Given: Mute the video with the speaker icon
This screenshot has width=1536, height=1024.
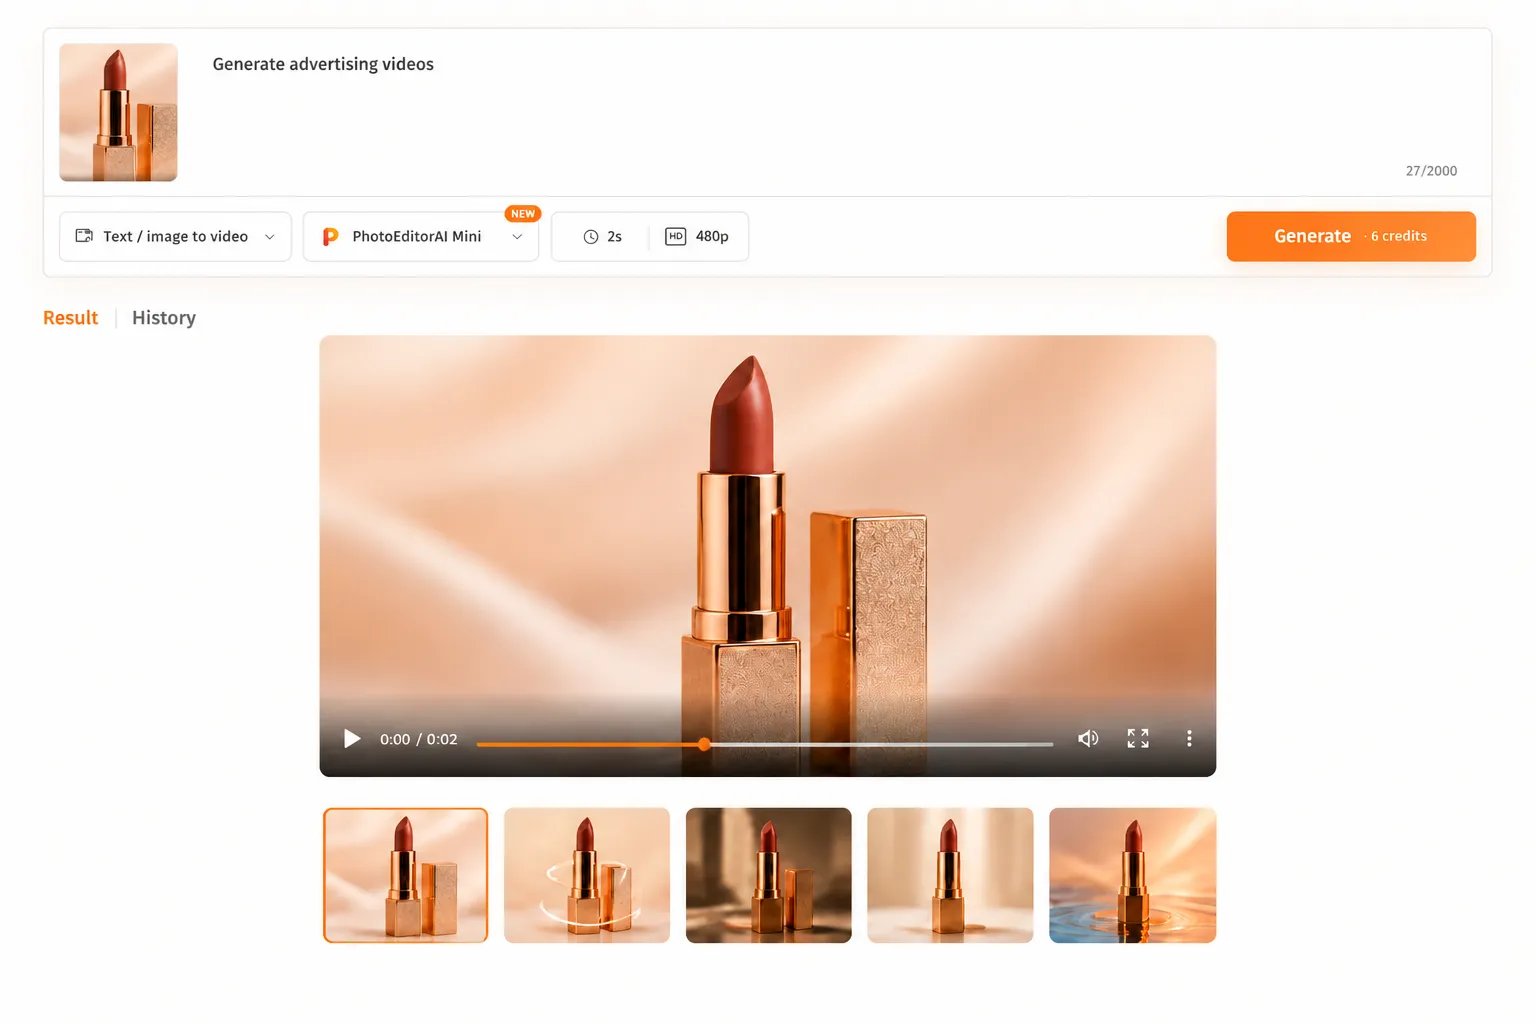Looking at the screenshot, I should (1088, 738).
